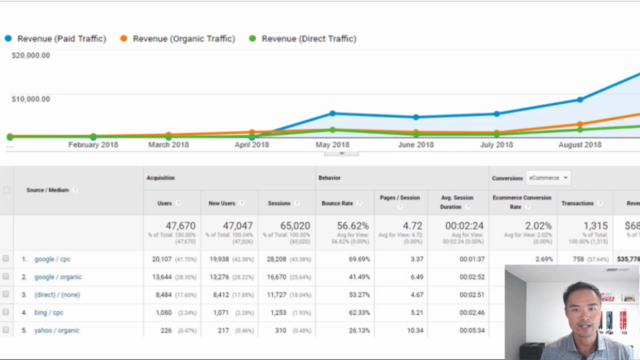Click the Avg. Session Duration help icon
Viewport: 640px width, 360px height.
(468, 207)
